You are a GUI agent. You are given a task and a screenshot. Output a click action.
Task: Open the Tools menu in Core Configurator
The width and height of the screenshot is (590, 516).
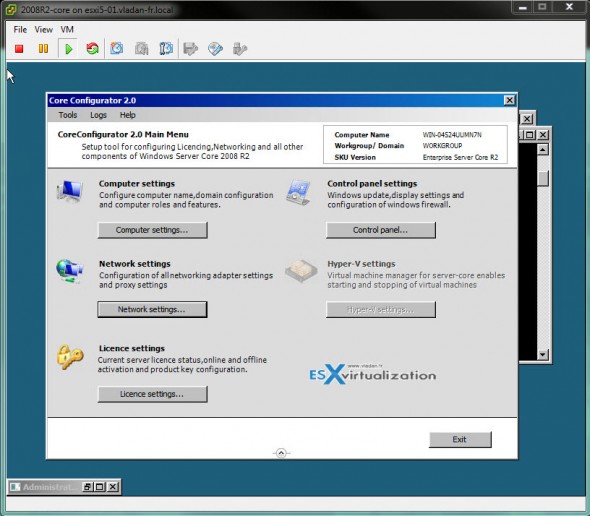68,115
